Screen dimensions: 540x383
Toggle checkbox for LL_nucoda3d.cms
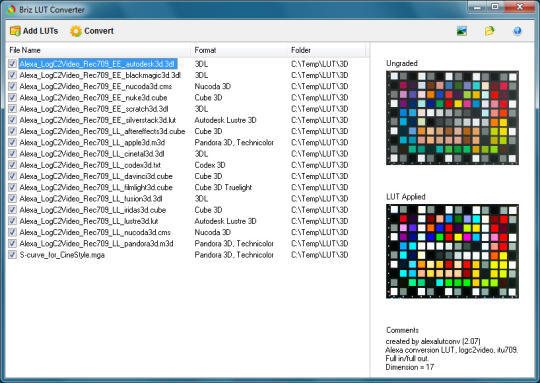(x=12, y=232)
